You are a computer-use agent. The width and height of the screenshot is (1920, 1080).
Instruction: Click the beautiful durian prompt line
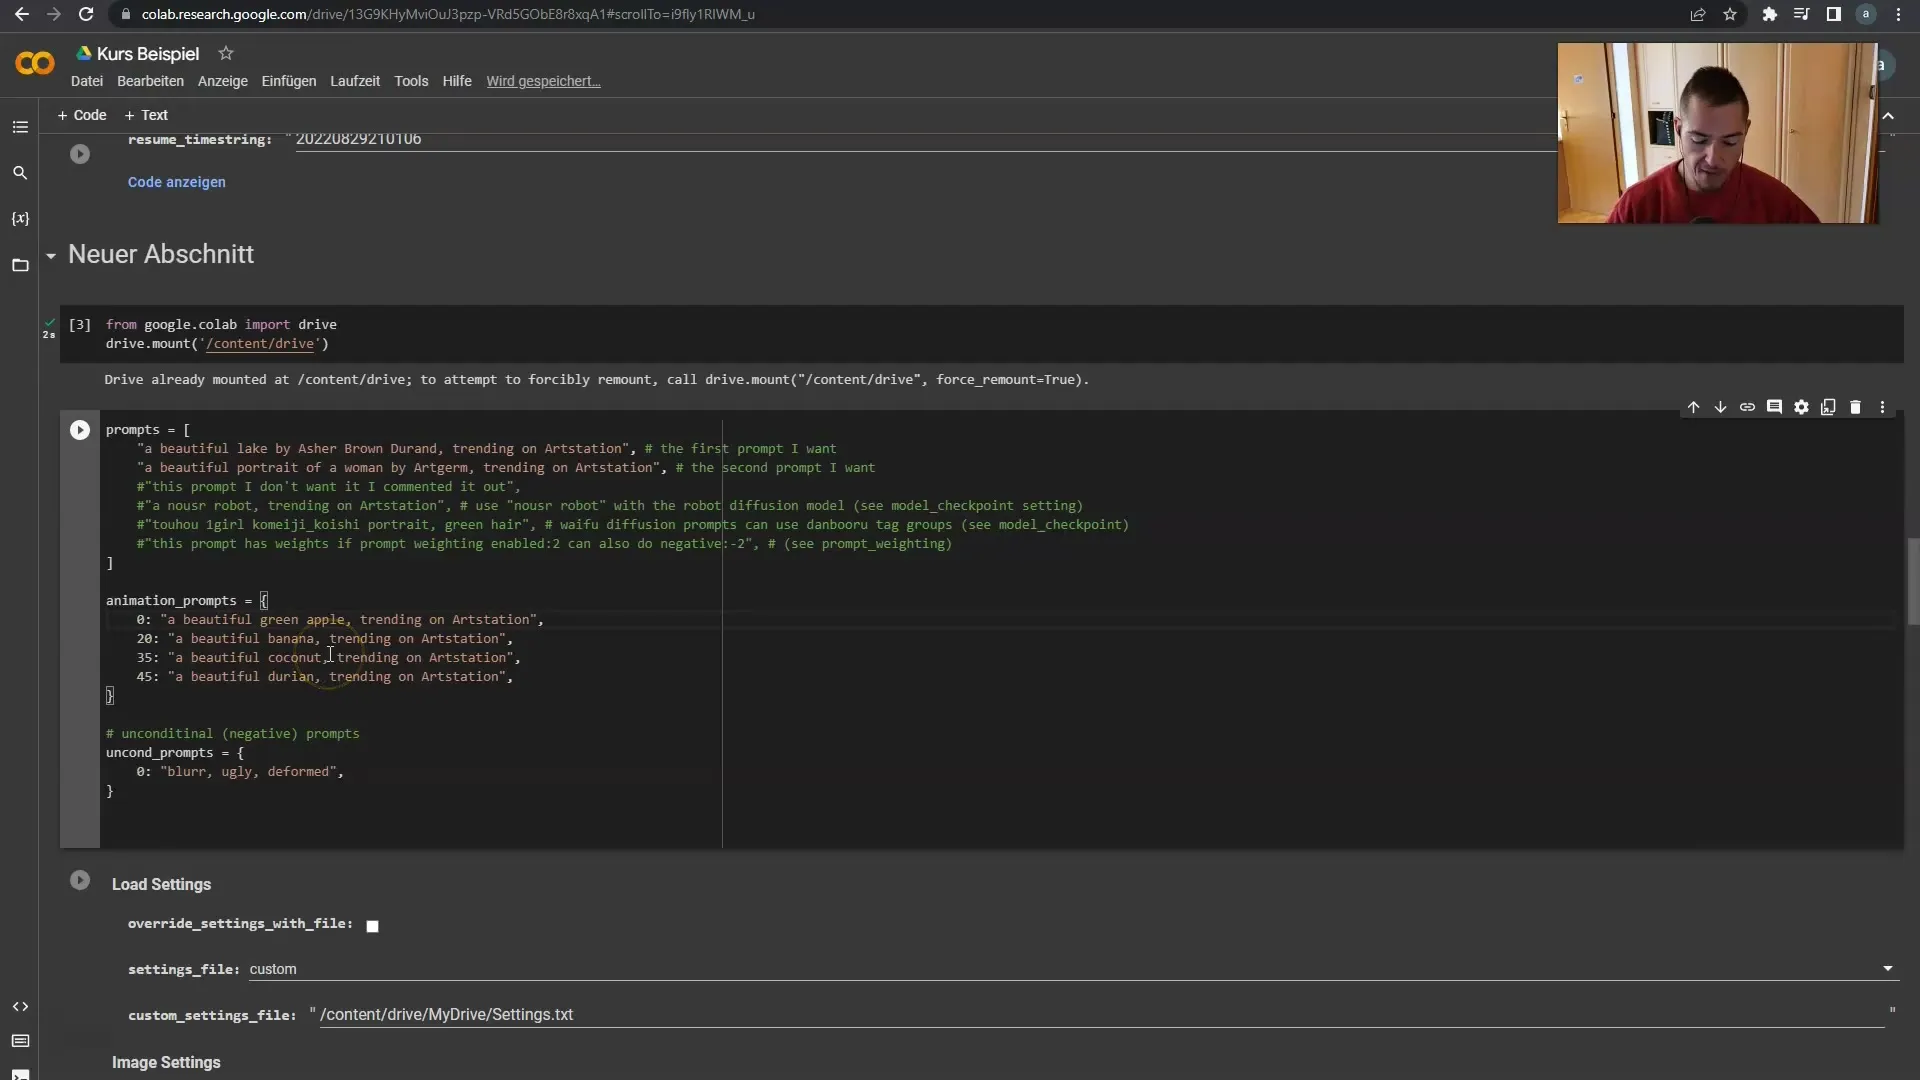click(x=325, y=676)
